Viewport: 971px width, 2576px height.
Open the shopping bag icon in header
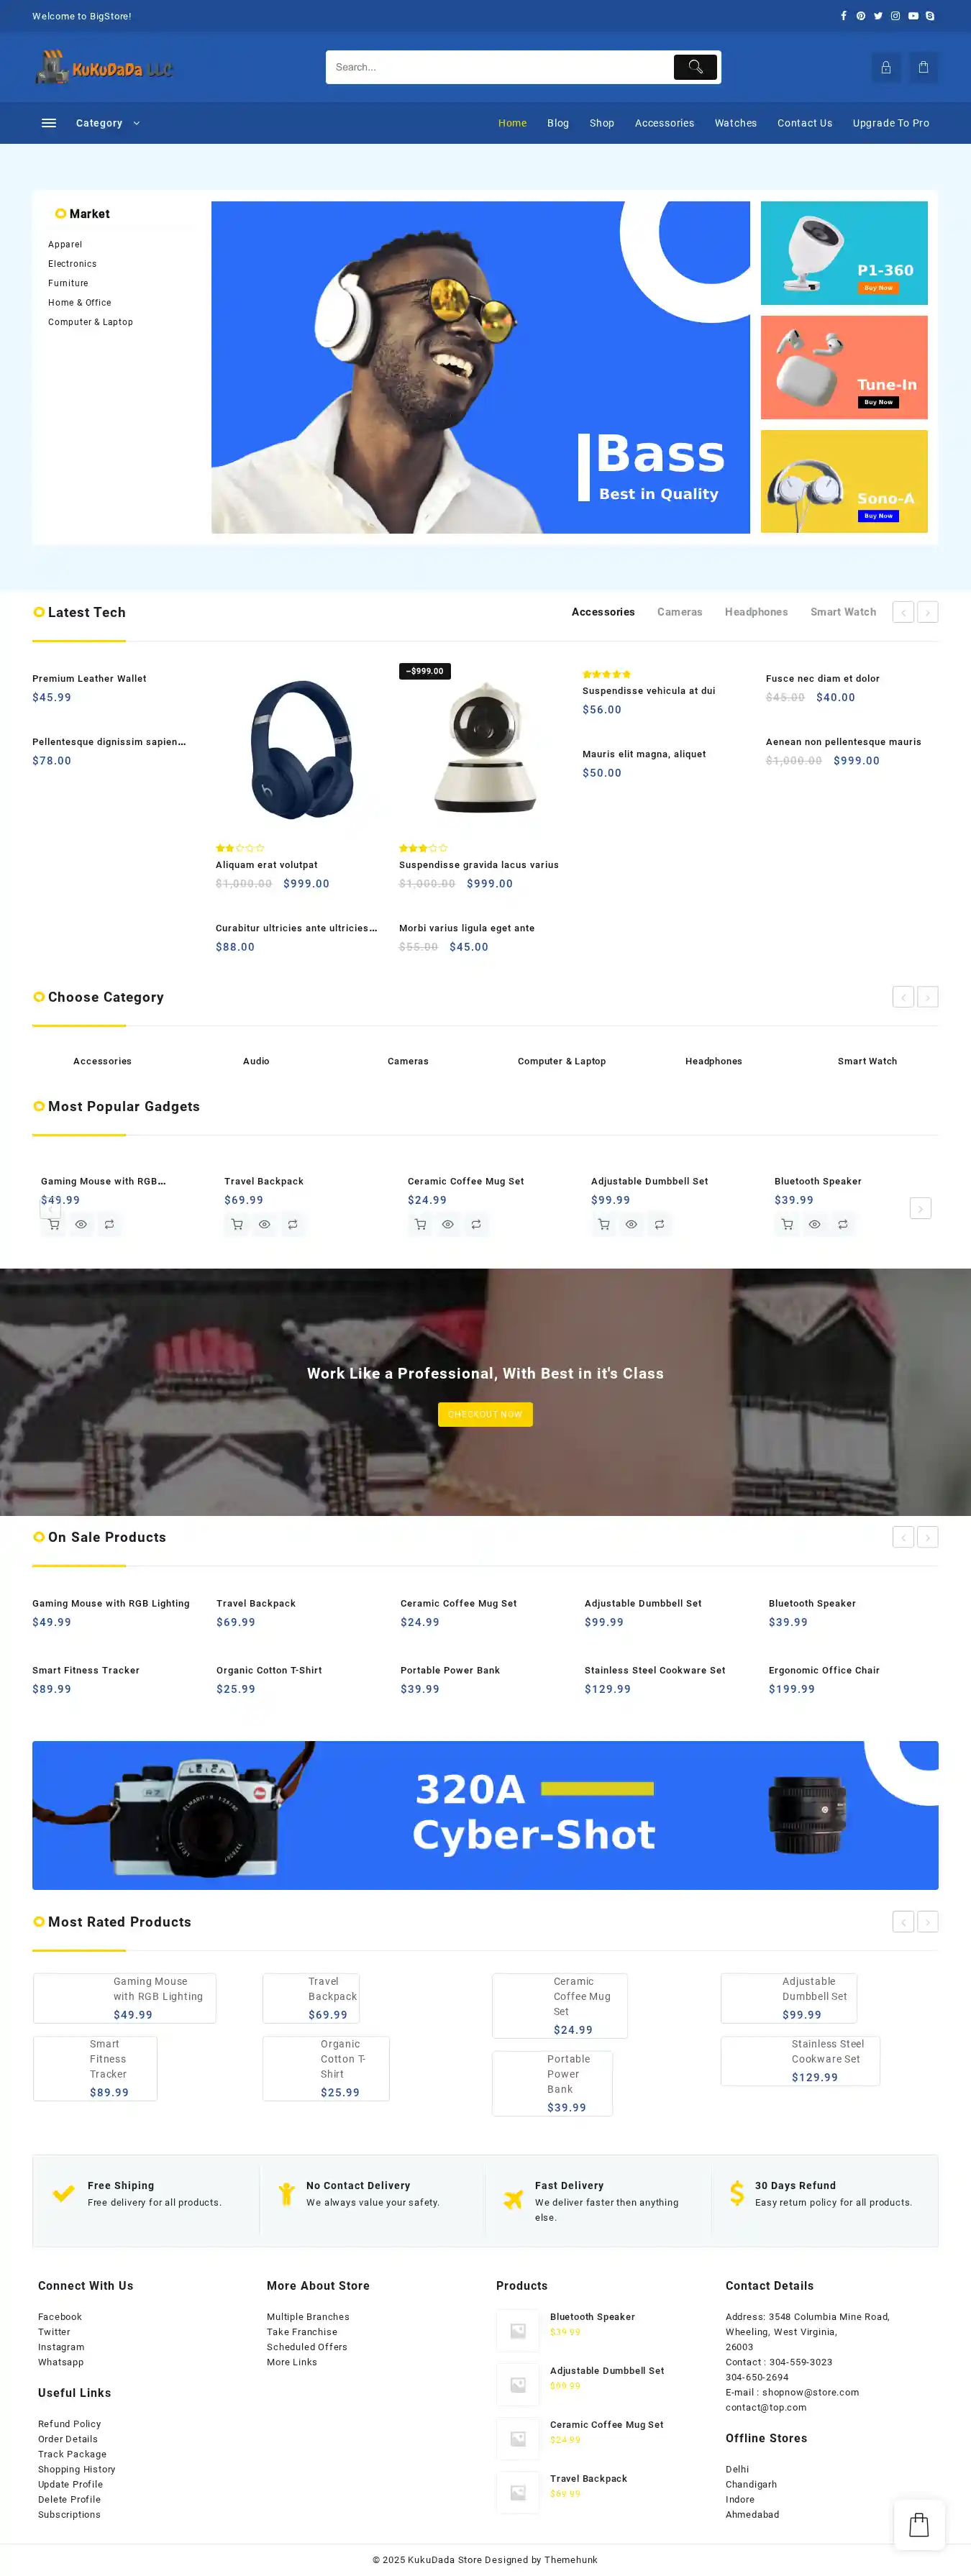coord(923,67)
